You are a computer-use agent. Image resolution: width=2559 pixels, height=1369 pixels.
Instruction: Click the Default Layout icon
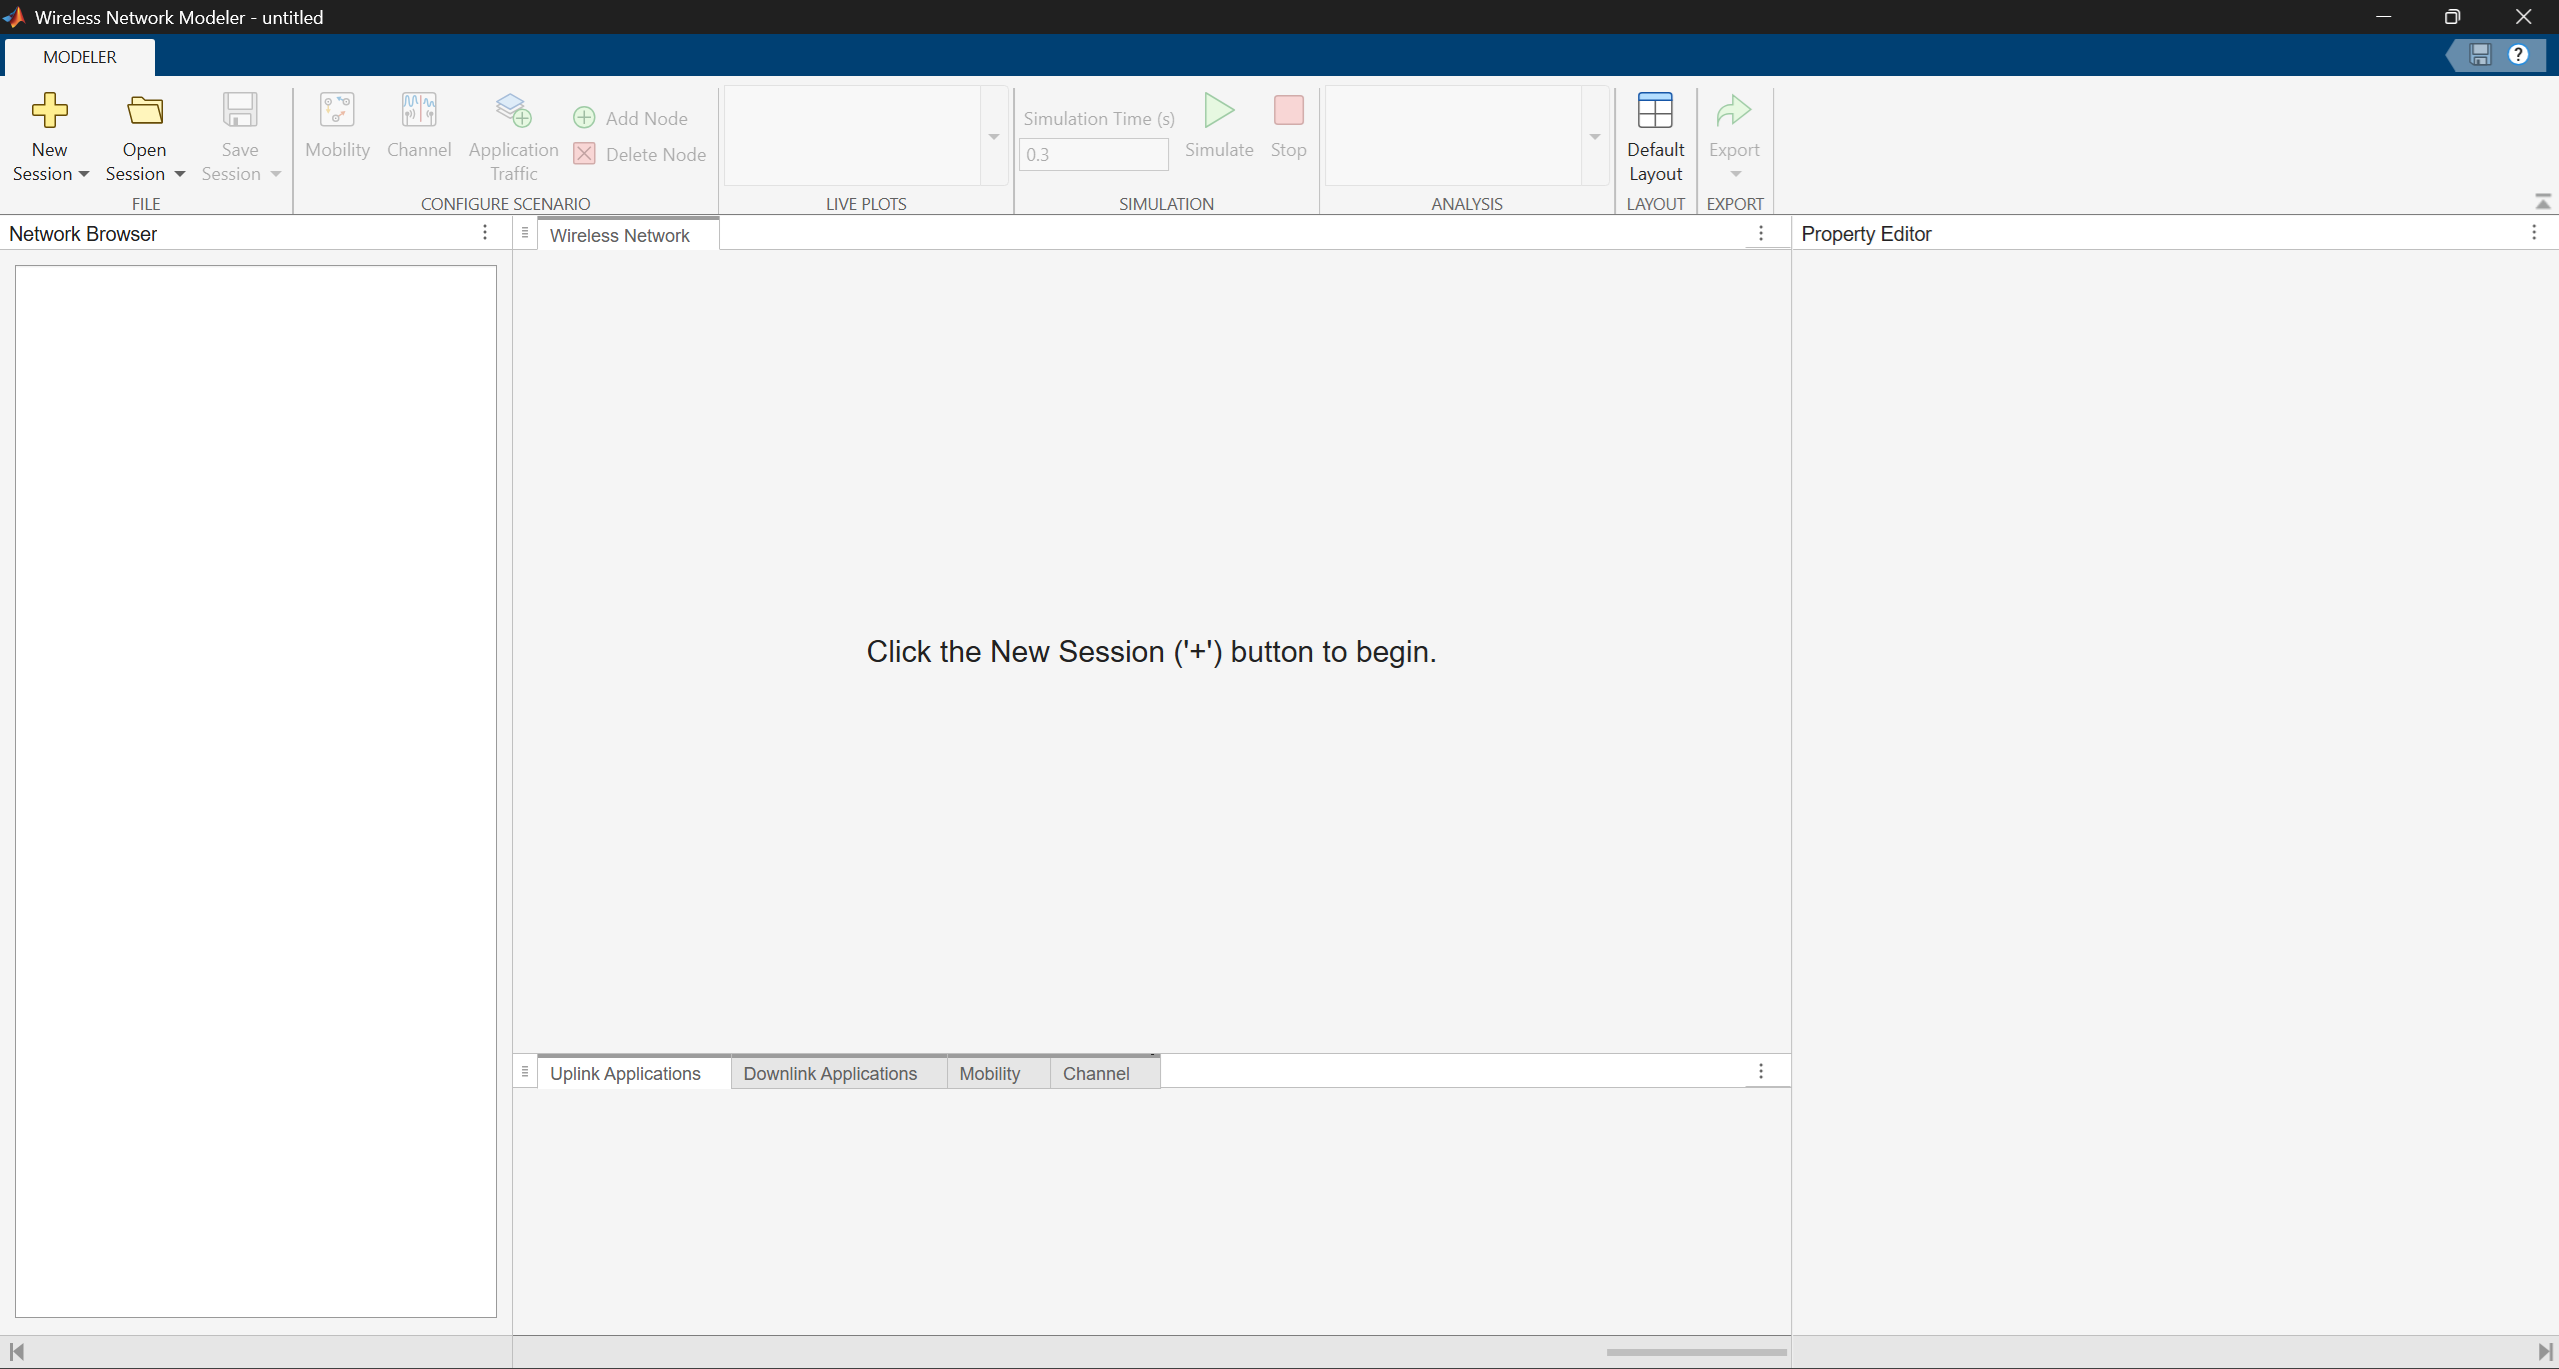pyautogui.click(x=1655, y=111)
